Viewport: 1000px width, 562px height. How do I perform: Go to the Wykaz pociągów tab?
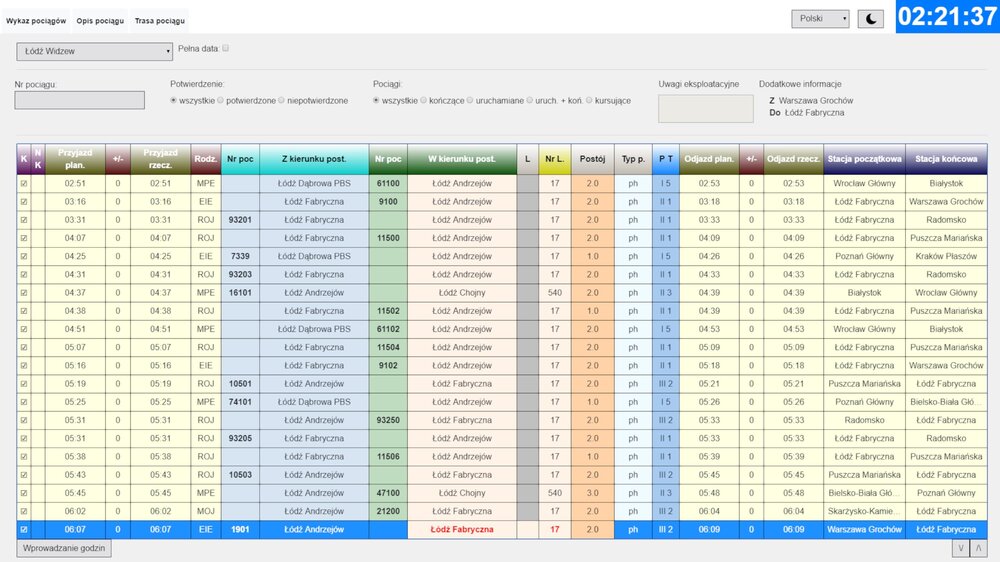[x=36, y=21]
